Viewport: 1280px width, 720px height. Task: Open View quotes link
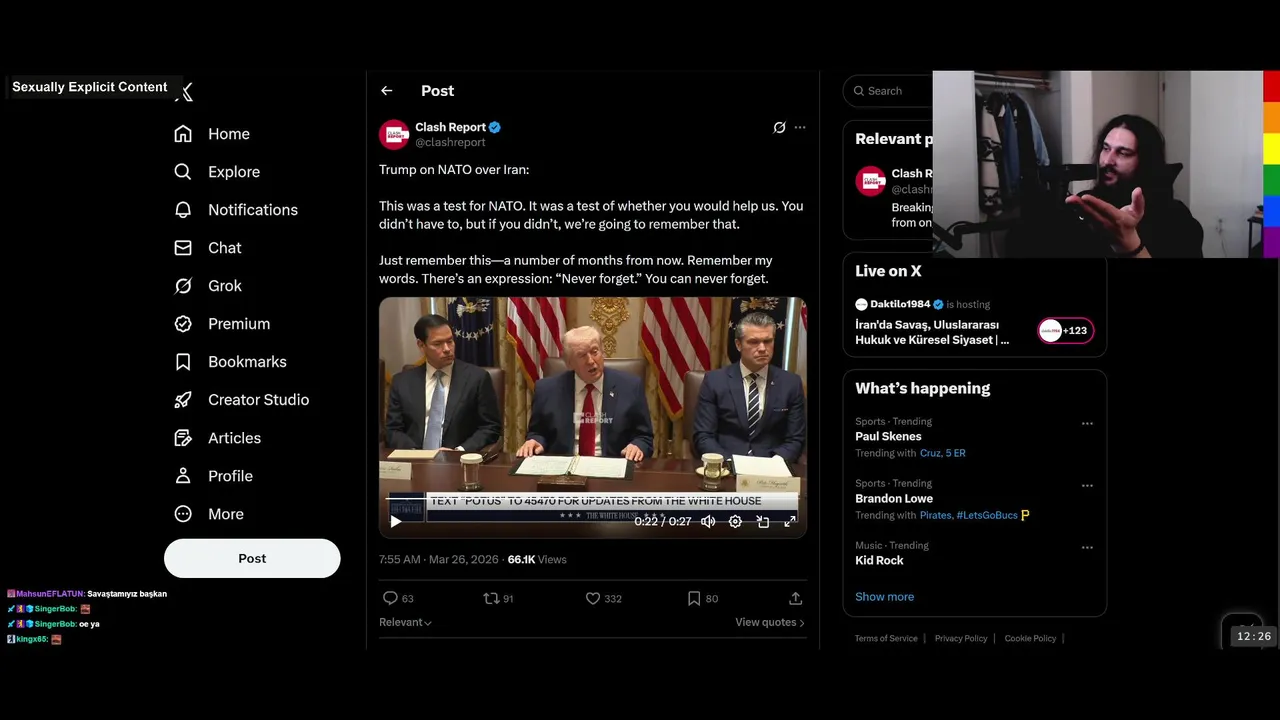769,622
